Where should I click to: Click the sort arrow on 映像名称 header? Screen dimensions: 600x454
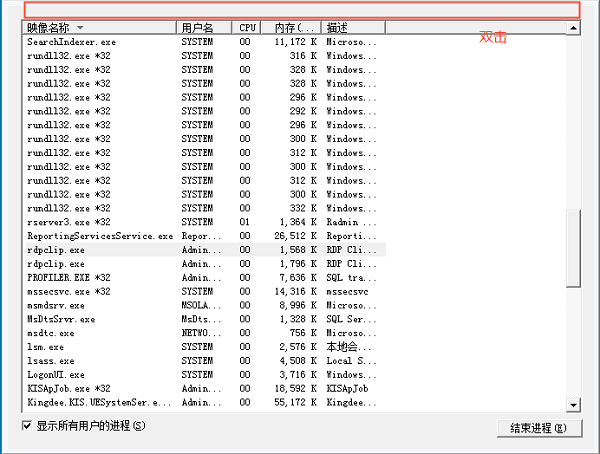pos(80,28)
